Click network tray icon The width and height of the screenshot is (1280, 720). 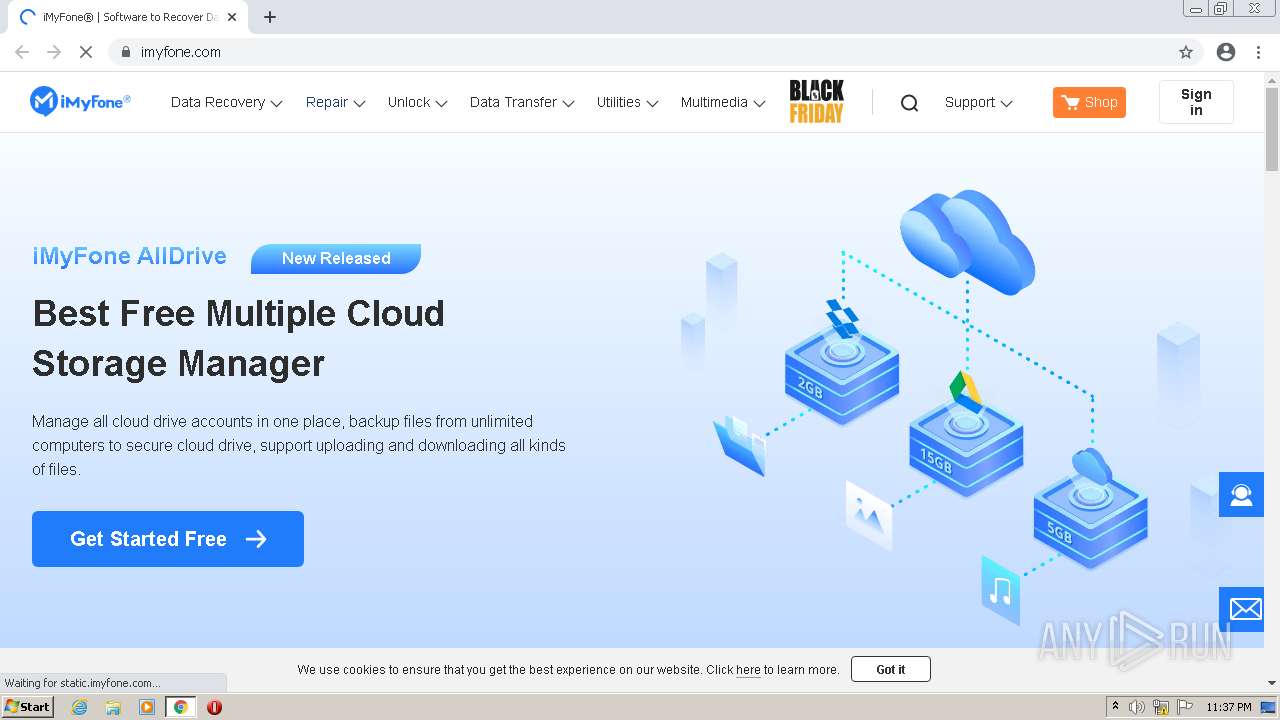(x=1161, y=707)
